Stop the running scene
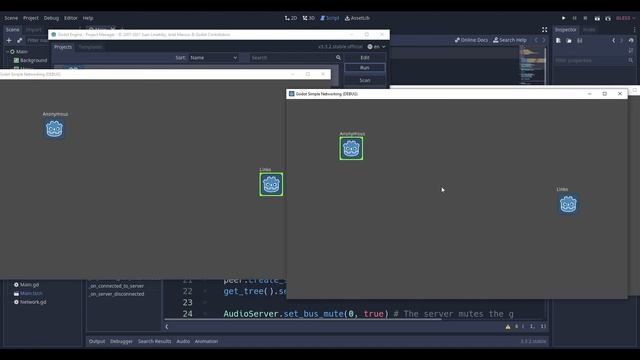This screenshot has height=360, width=640. [585, 18]
